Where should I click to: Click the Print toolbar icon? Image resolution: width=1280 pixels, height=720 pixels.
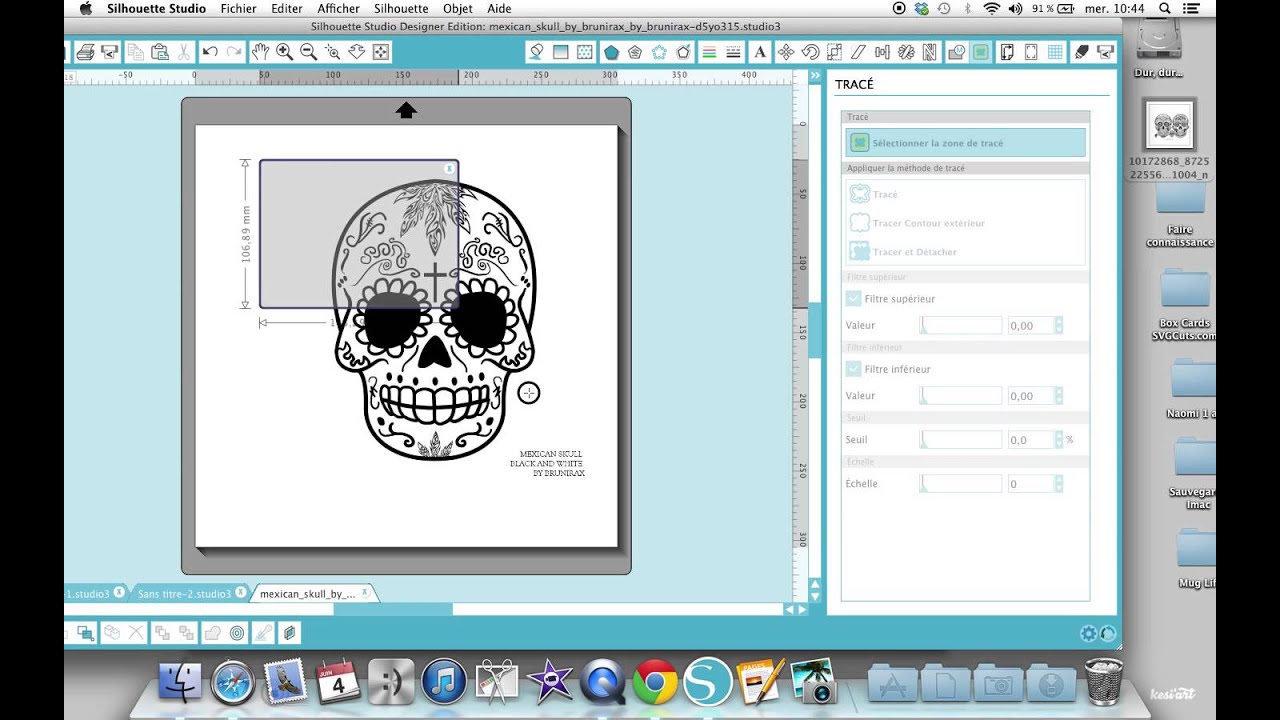pyautogui.click(x=86, y=52)
